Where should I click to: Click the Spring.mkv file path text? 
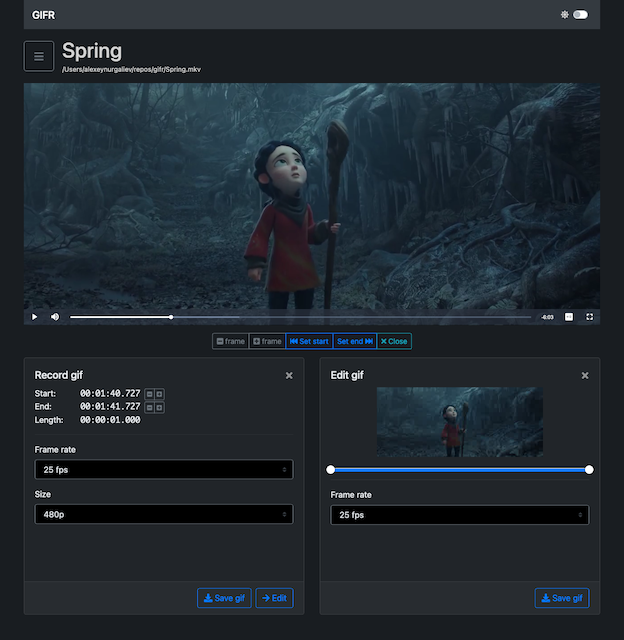131,69
